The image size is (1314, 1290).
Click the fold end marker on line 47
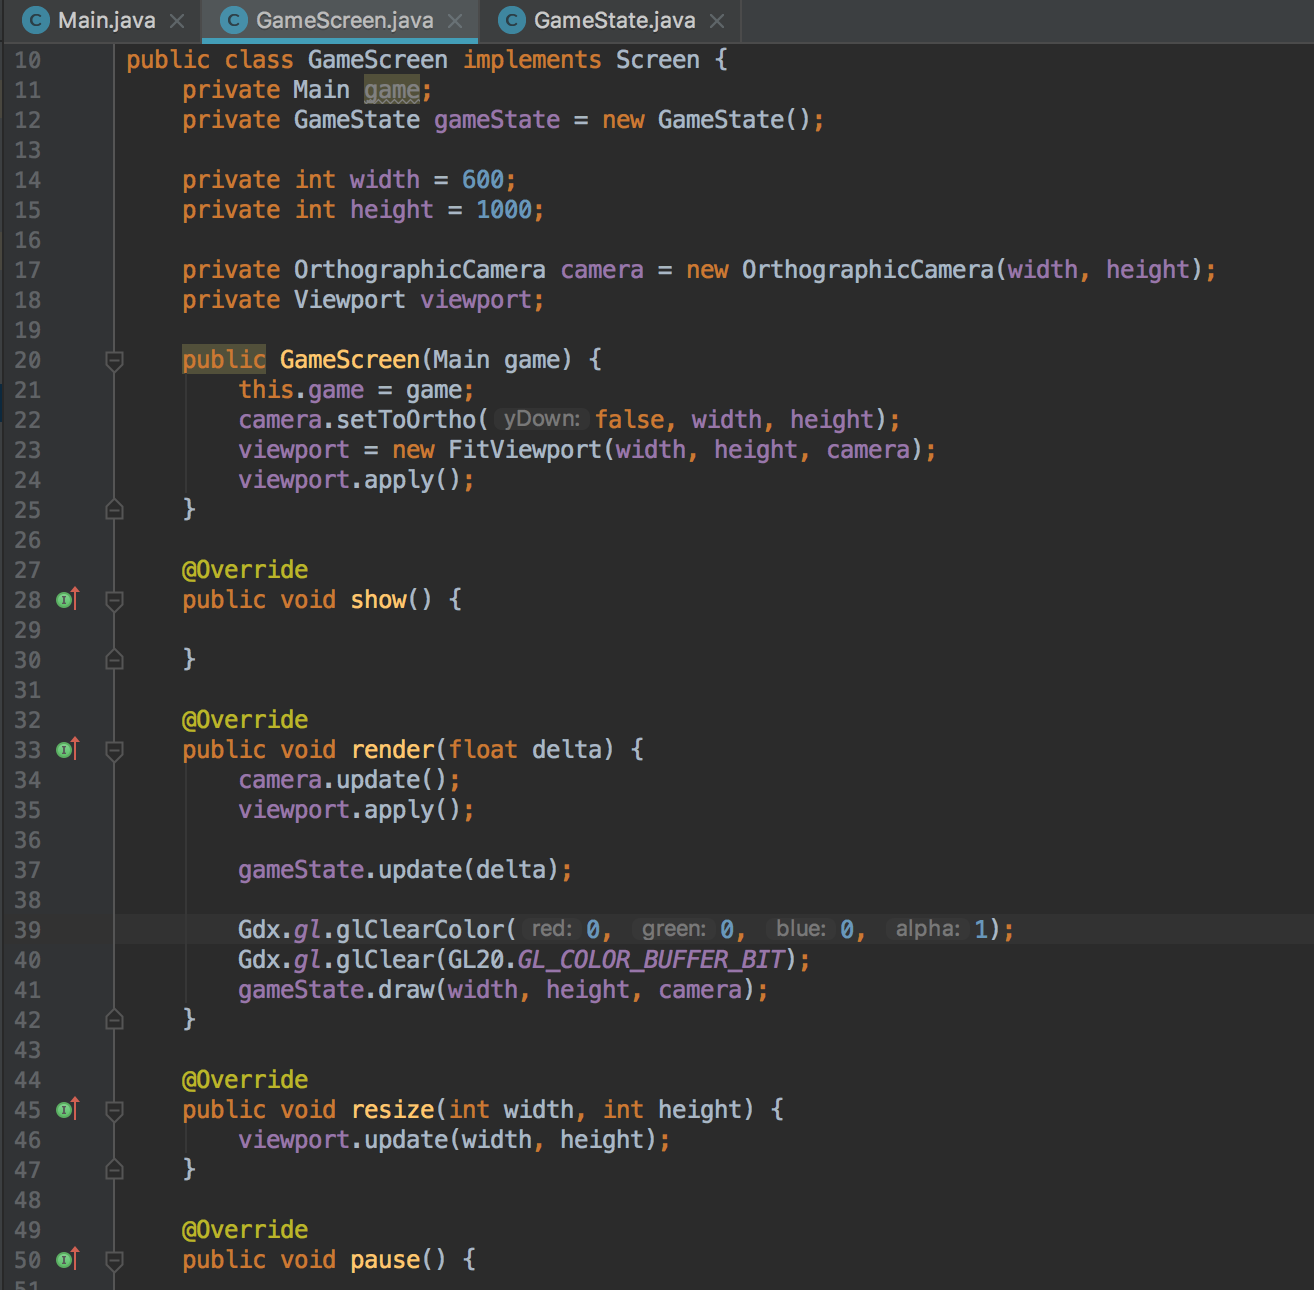(x=115, y=1170)
